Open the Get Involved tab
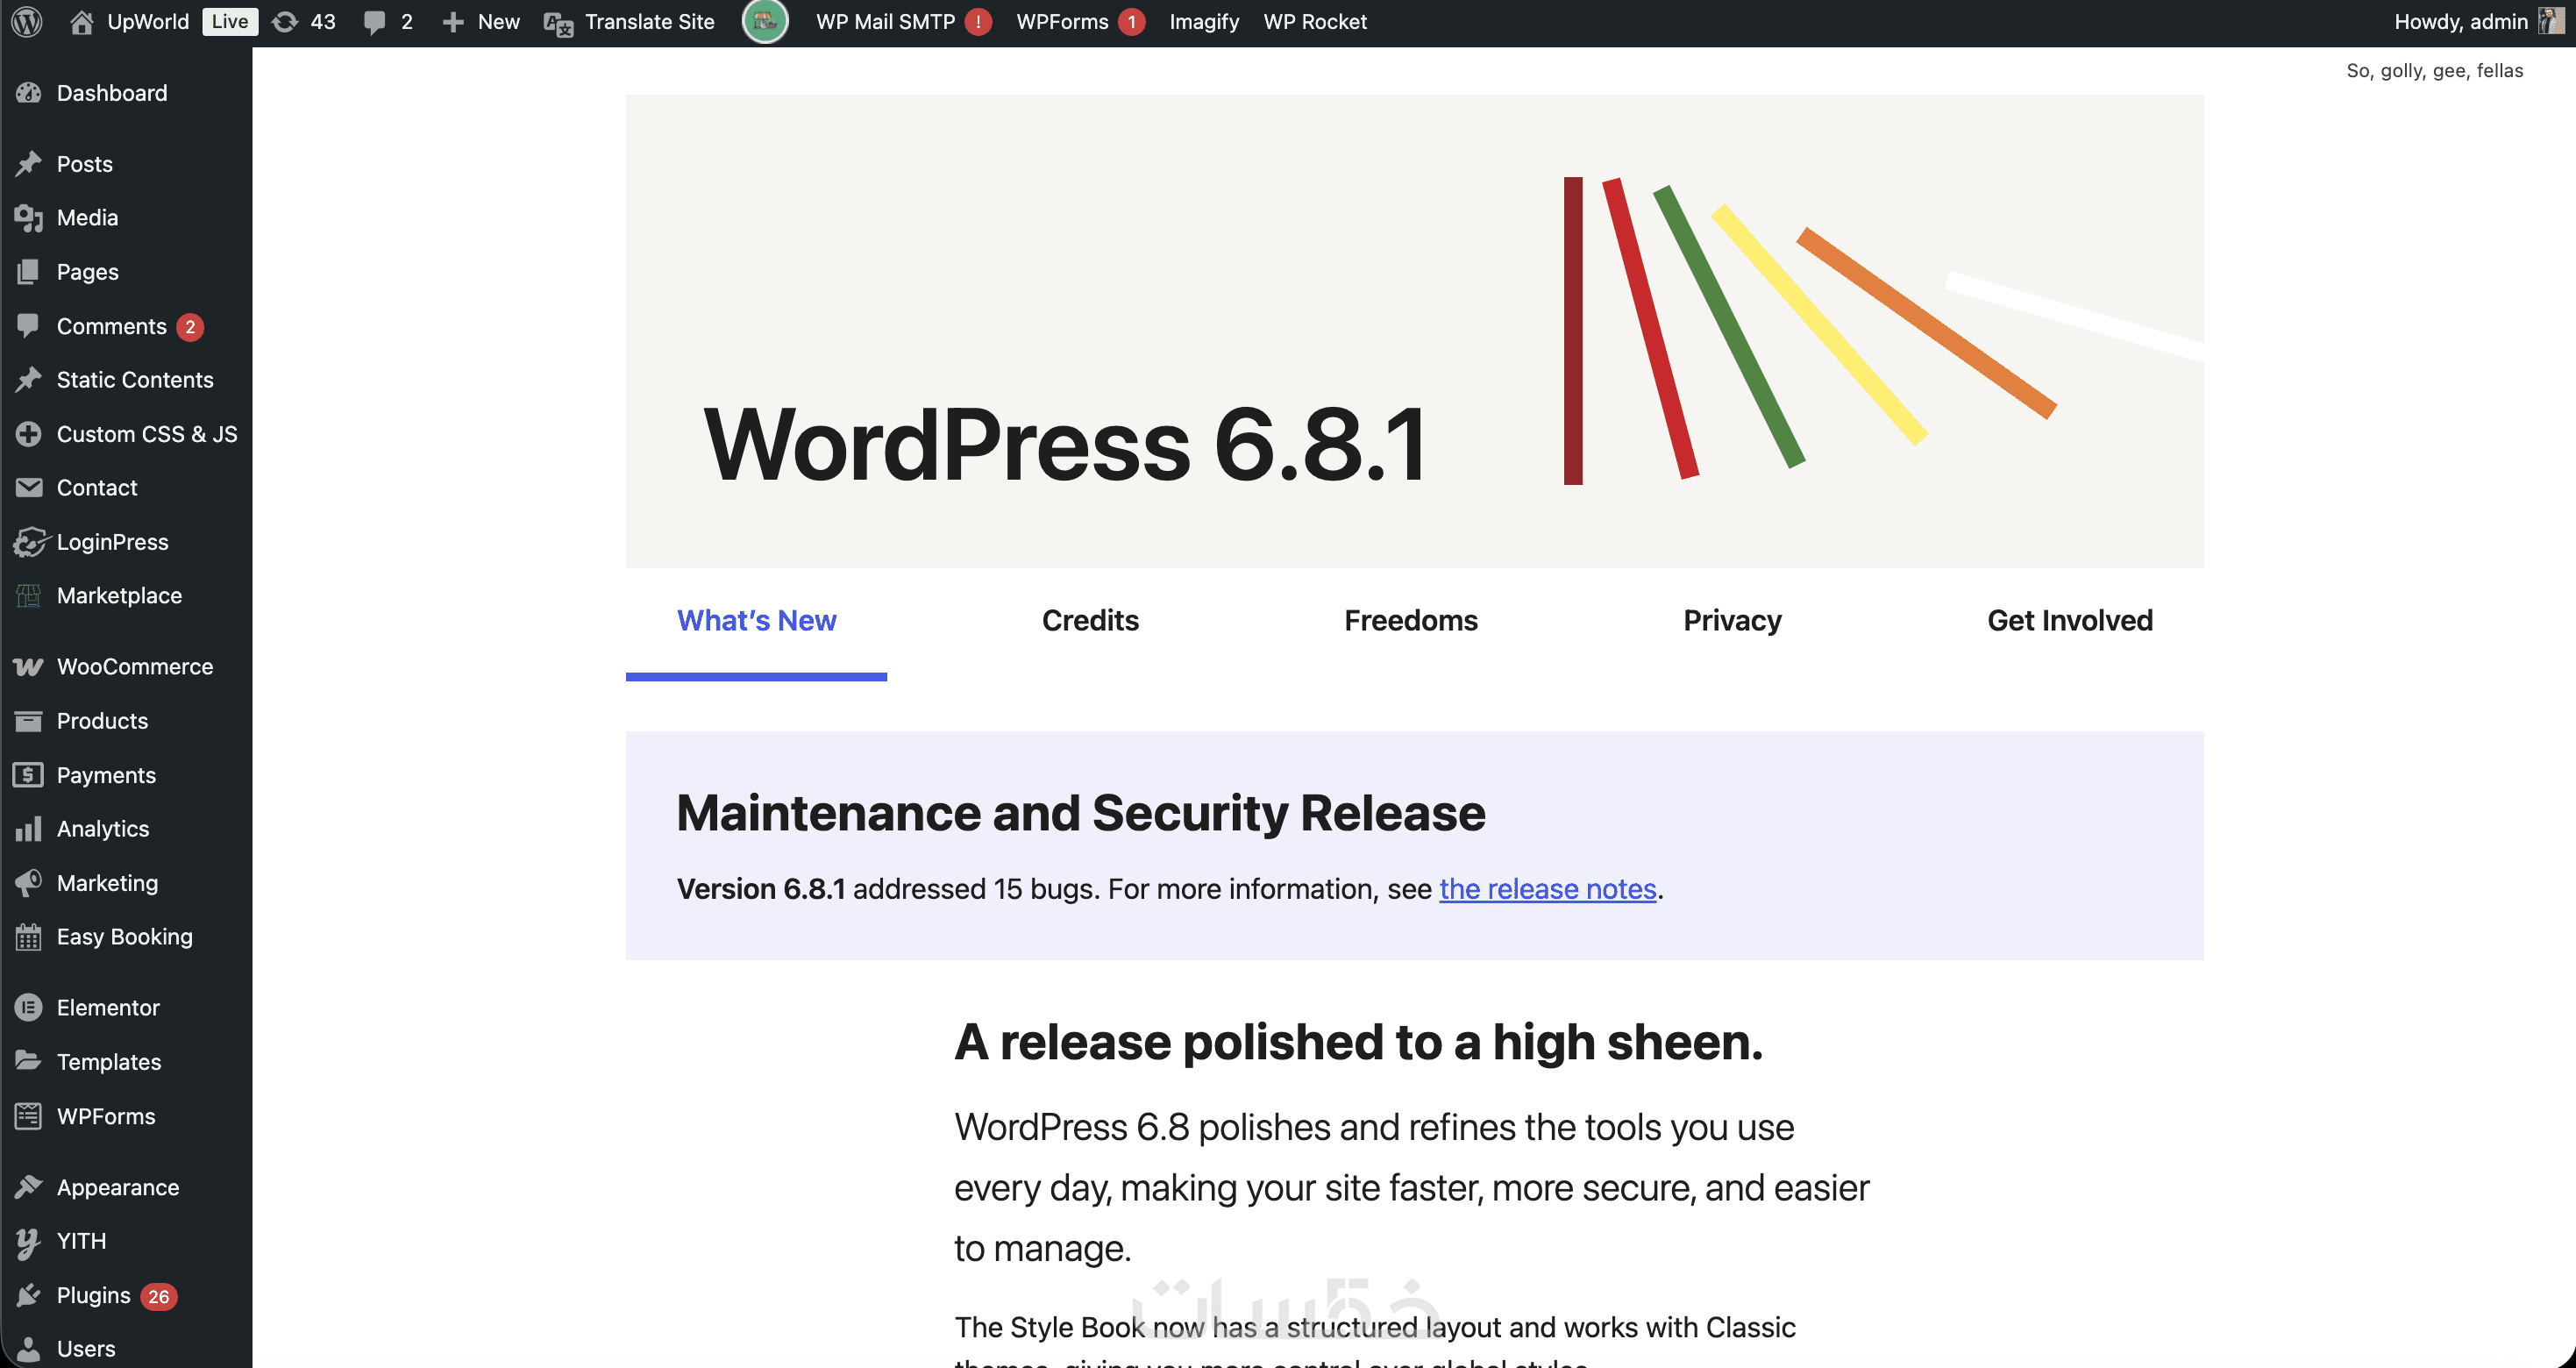 2069,620
